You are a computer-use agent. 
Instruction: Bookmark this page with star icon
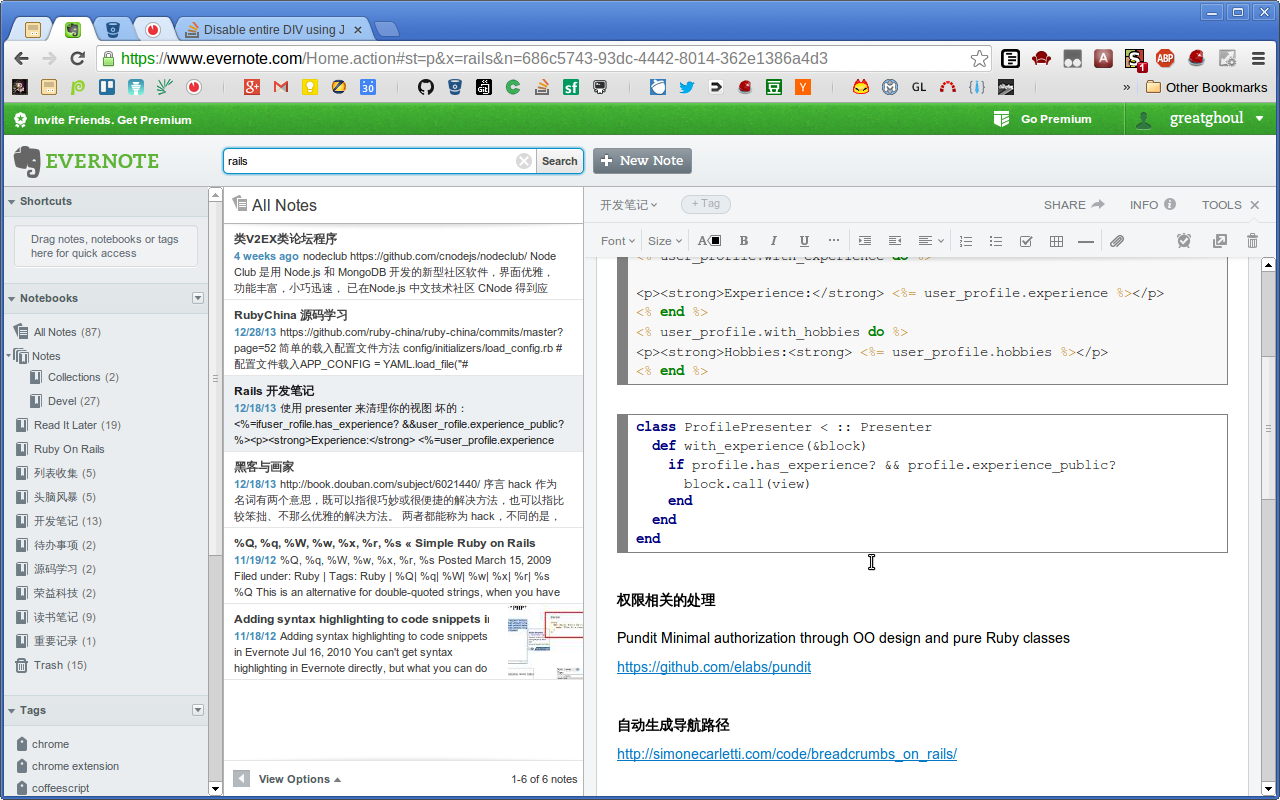pos(979,58)
